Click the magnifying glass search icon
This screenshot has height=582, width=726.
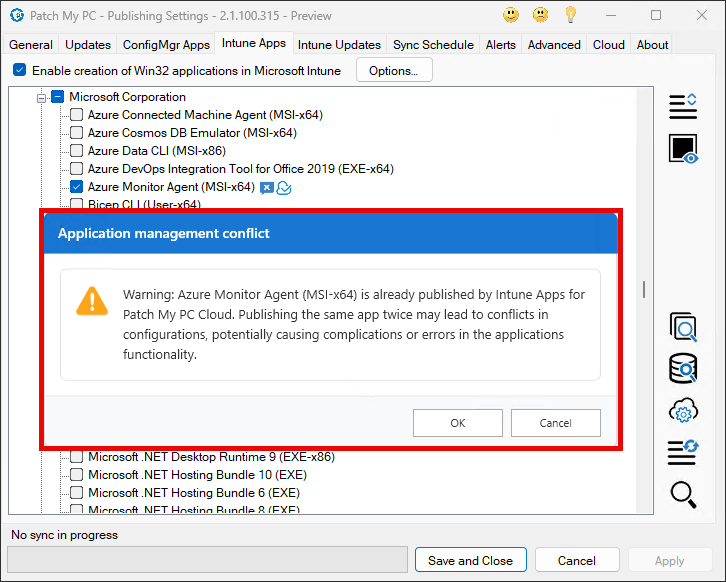tap(683, 494)
